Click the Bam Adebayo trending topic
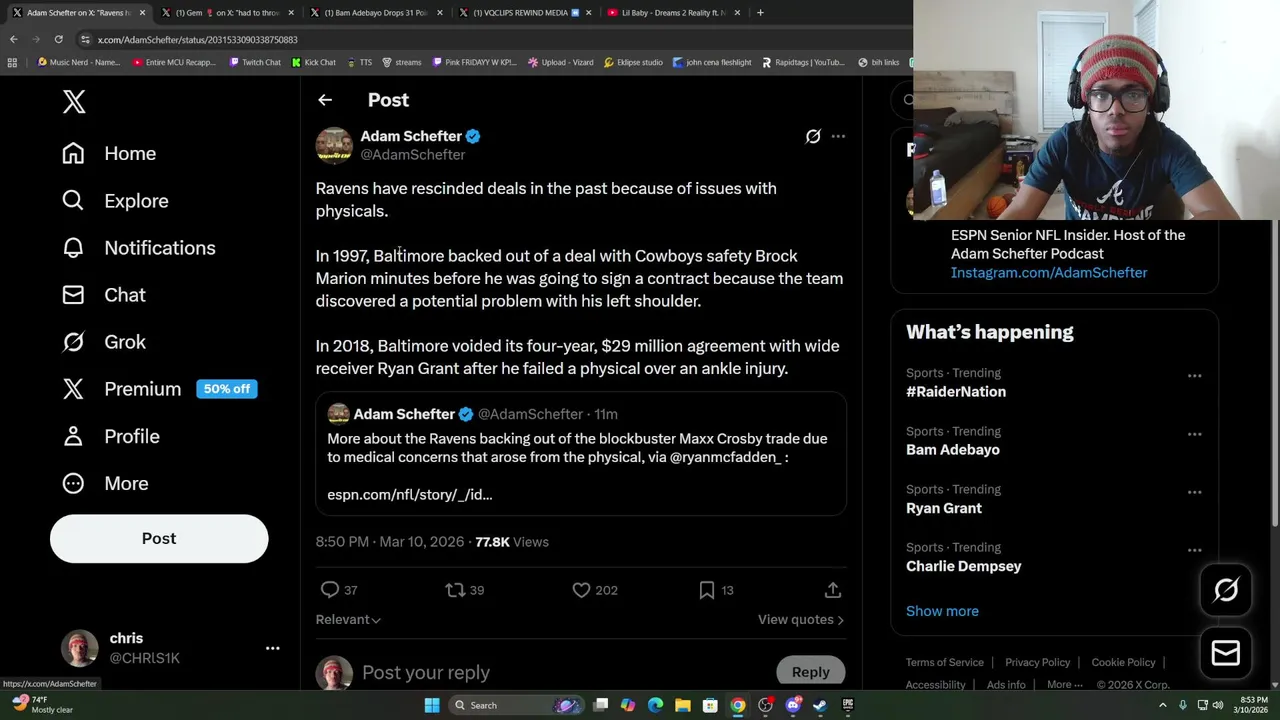This screenshot has width=1280, height=720. (953, 450)
